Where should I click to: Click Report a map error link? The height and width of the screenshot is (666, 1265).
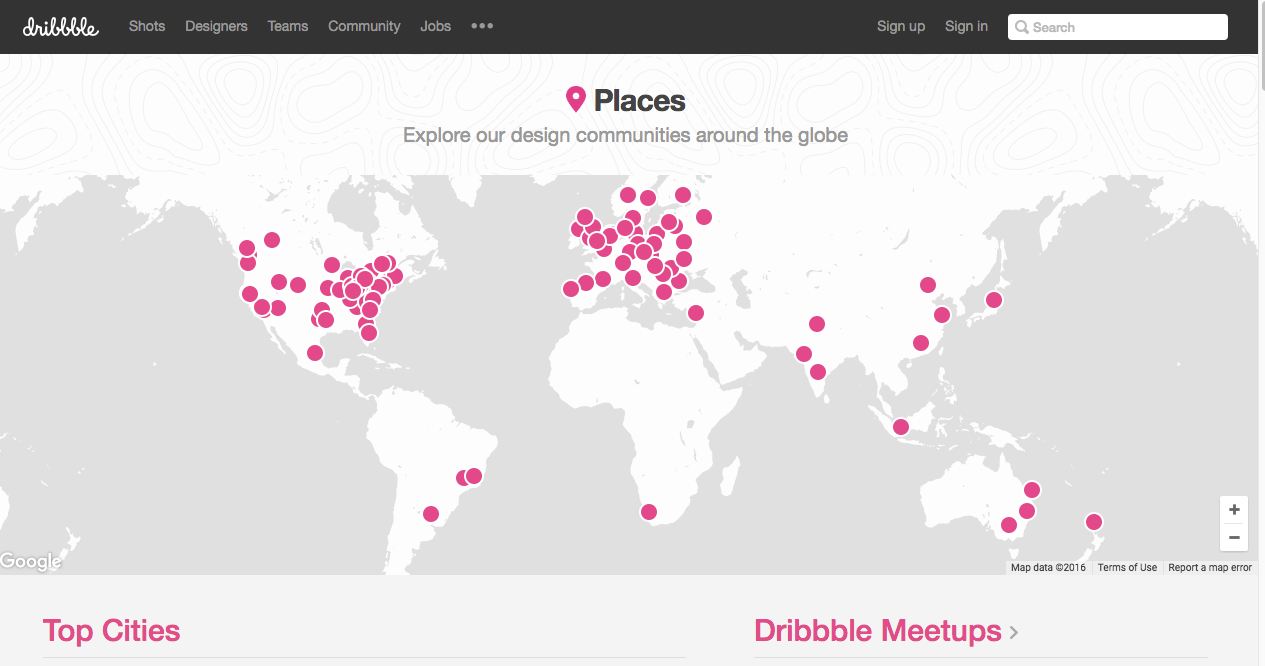(x=1210, y=567)
